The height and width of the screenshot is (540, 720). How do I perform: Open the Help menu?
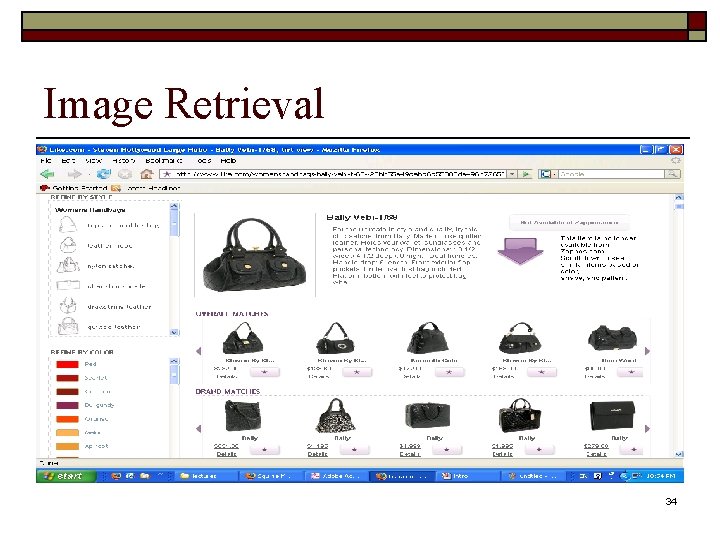[228, 161]
